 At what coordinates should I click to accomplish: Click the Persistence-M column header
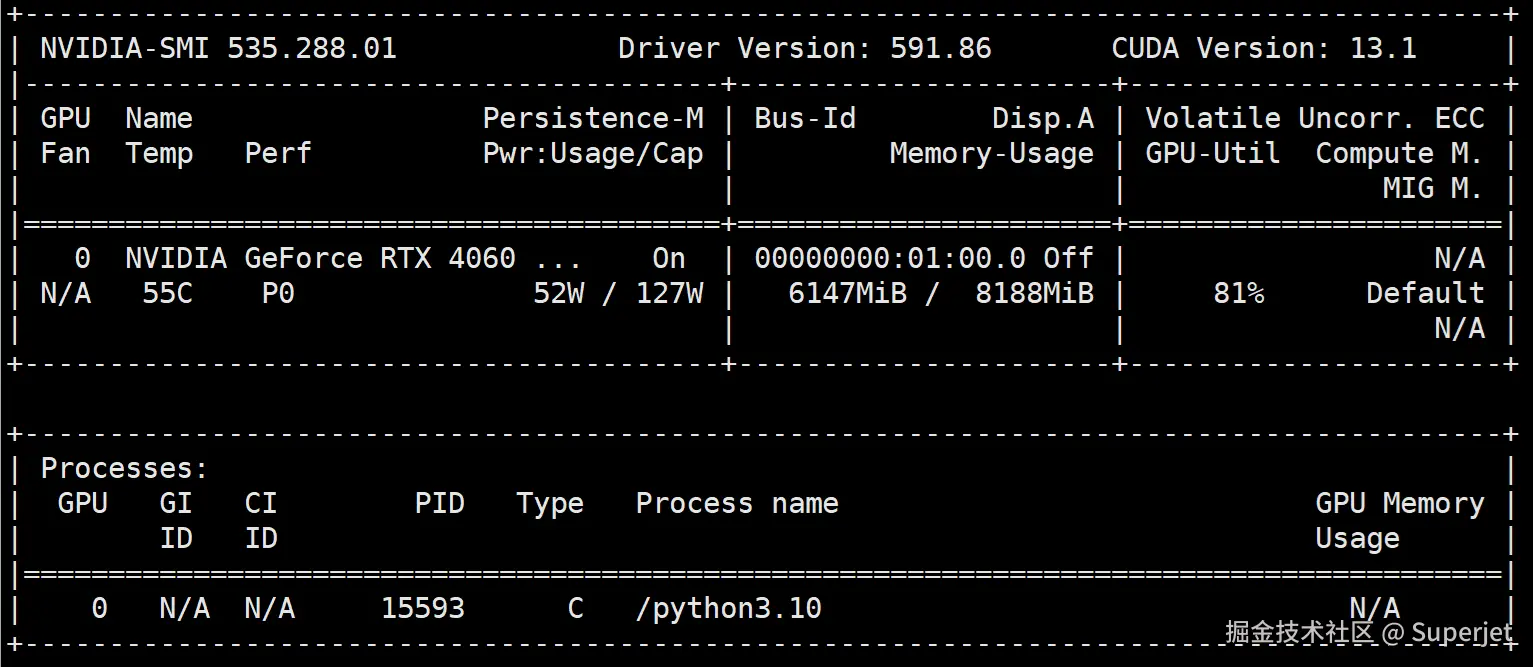(x=593, y=118)
